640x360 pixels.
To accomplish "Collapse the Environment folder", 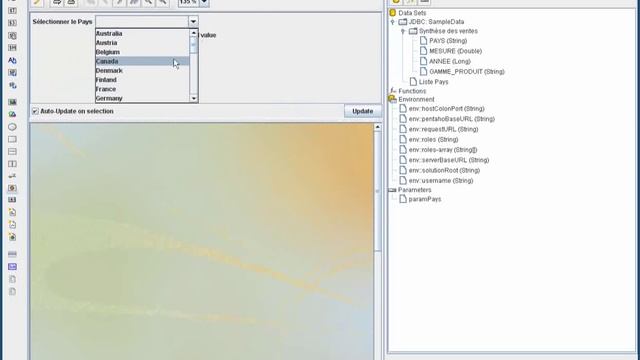I will (x=393, y=99).
